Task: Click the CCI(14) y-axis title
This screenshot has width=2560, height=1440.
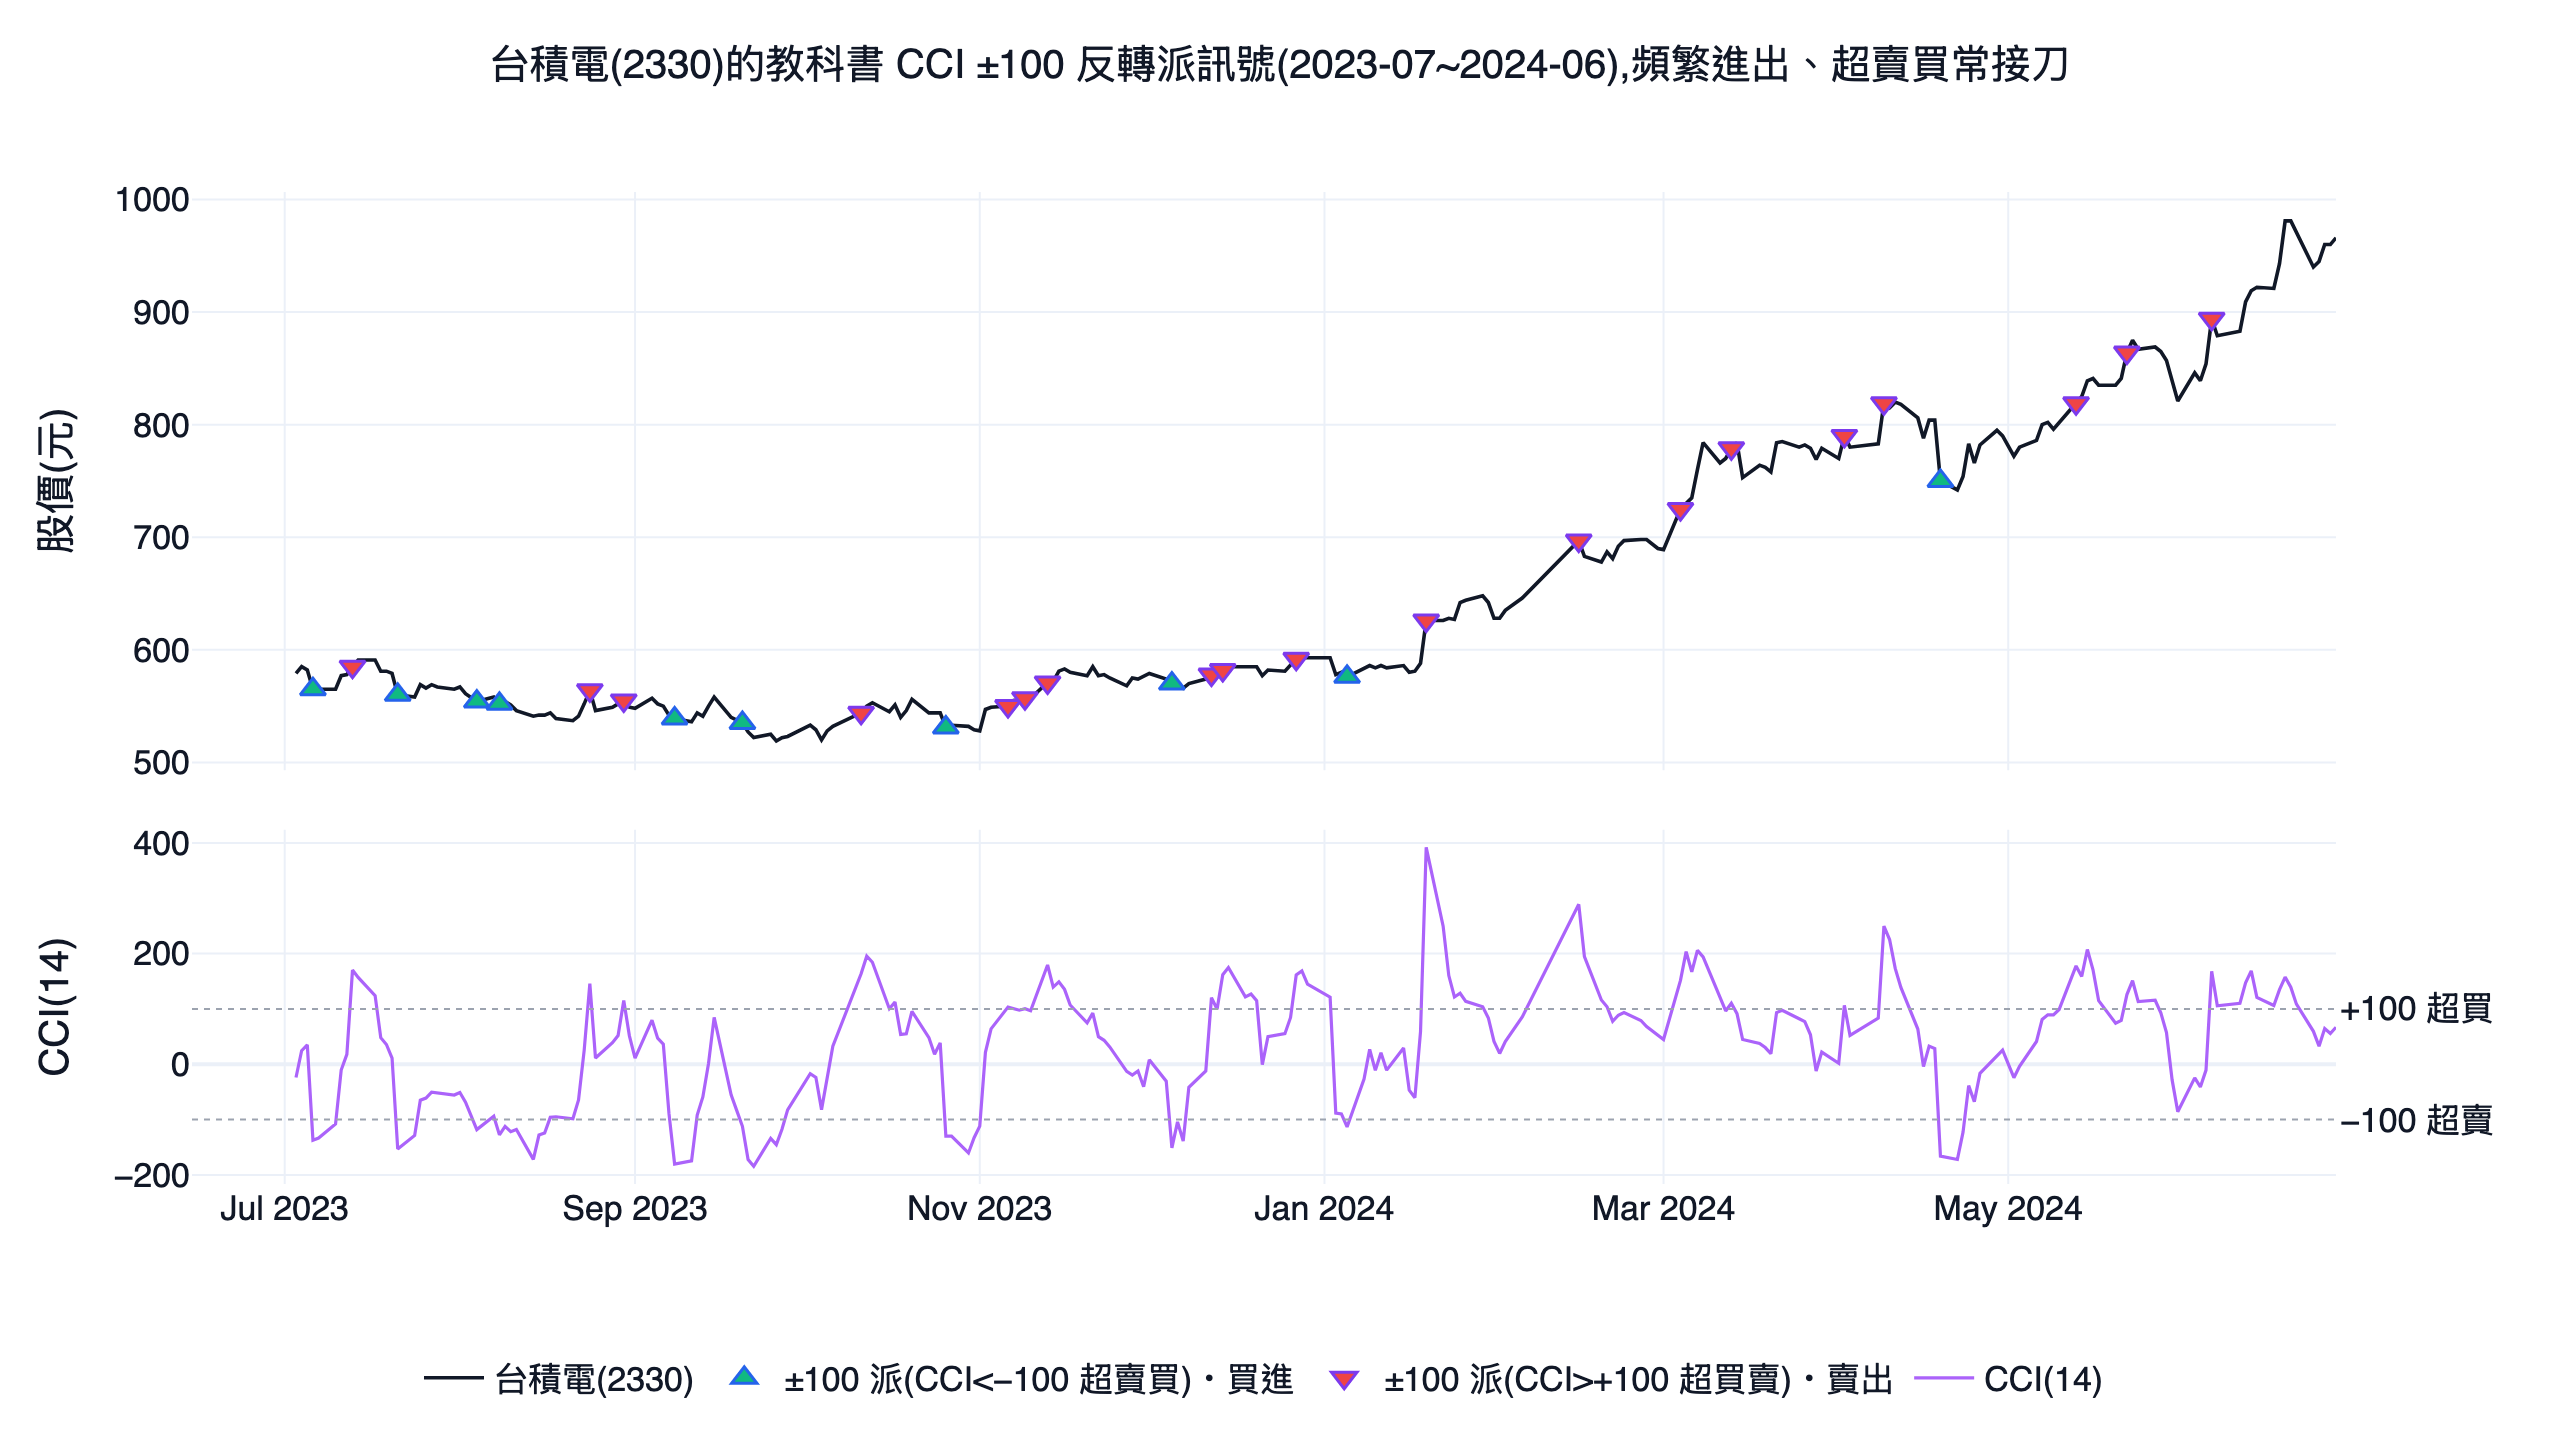Action: point(55,1007)
